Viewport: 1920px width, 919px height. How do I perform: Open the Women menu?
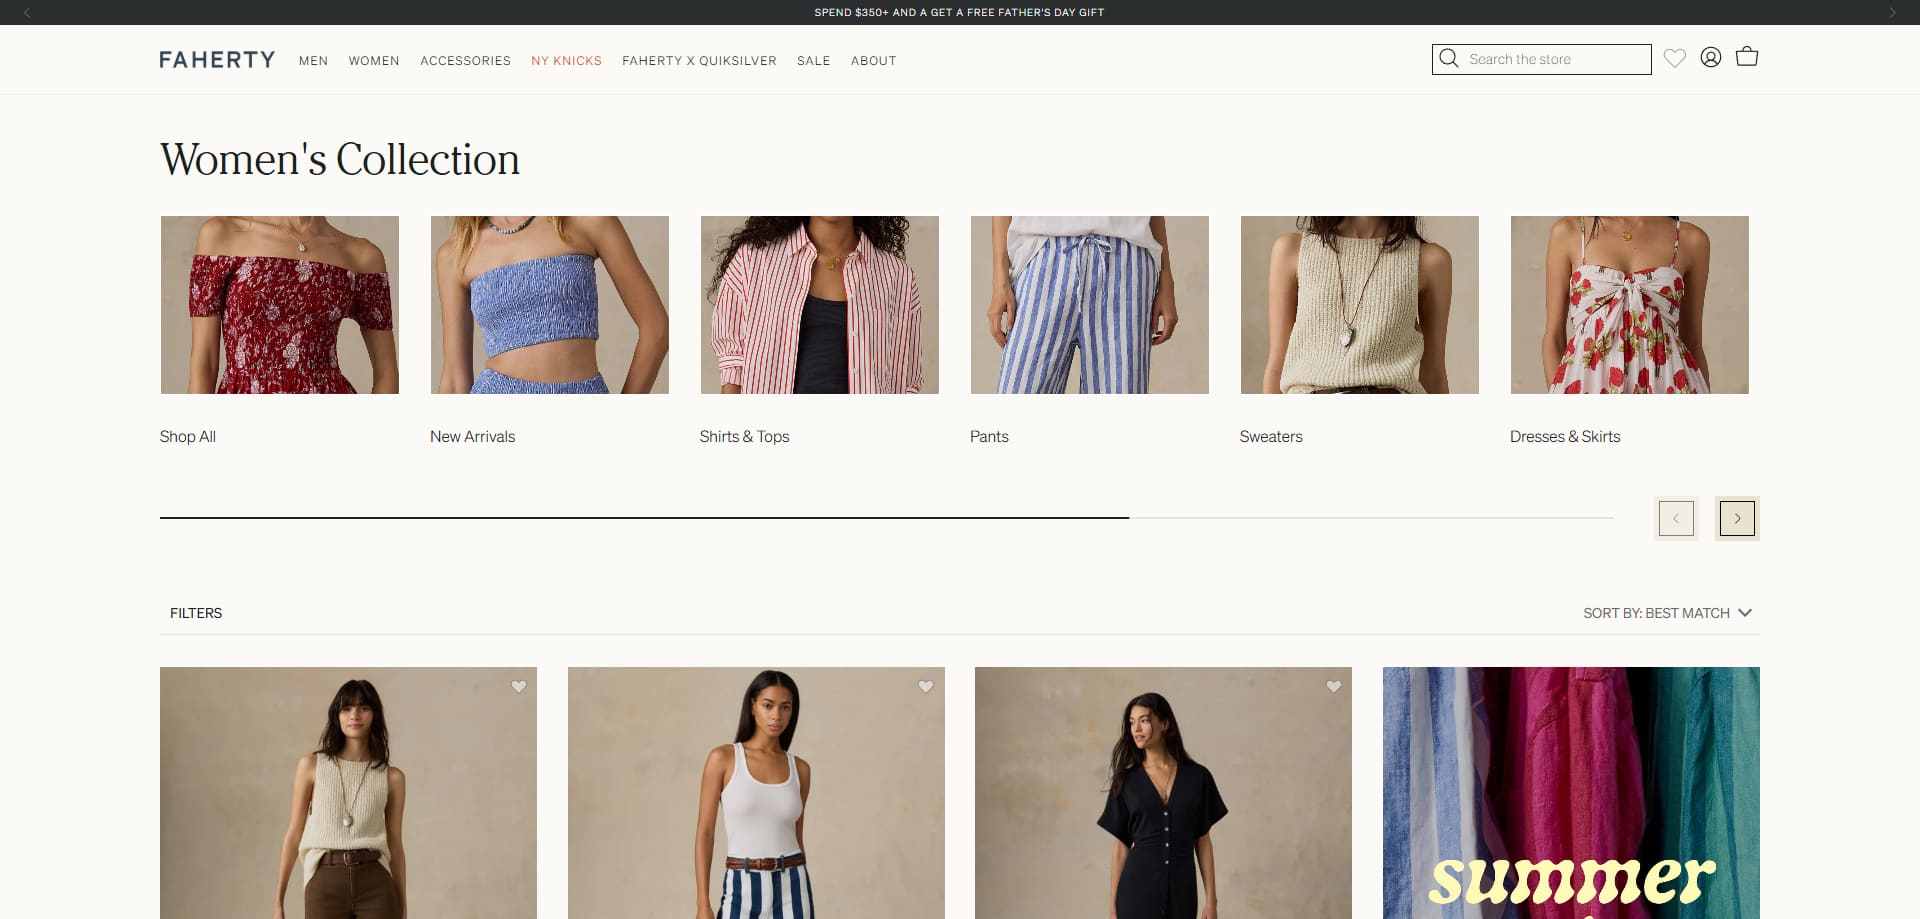[374, 61]
